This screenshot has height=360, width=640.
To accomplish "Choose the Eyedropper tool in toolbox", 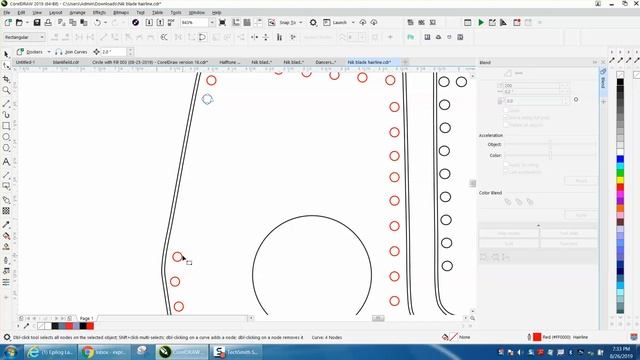I will coord(6,224).
